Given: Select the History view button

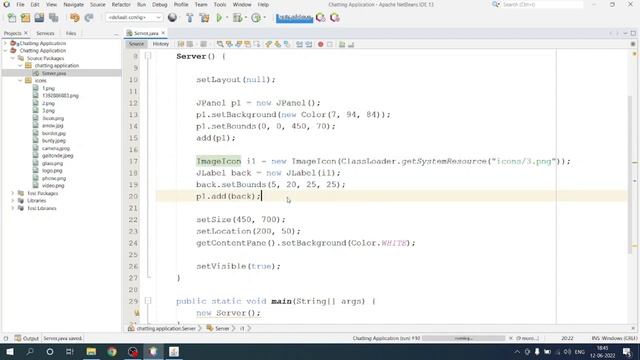Looking at the screenshot, I should pyautogui.click(x=160, y=44).
